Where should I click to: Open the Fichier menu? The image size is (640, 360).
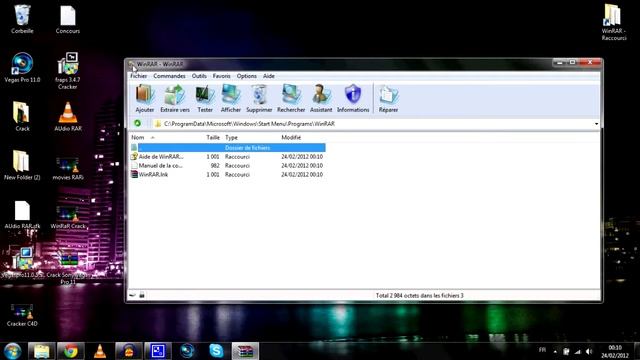[138, 76]
